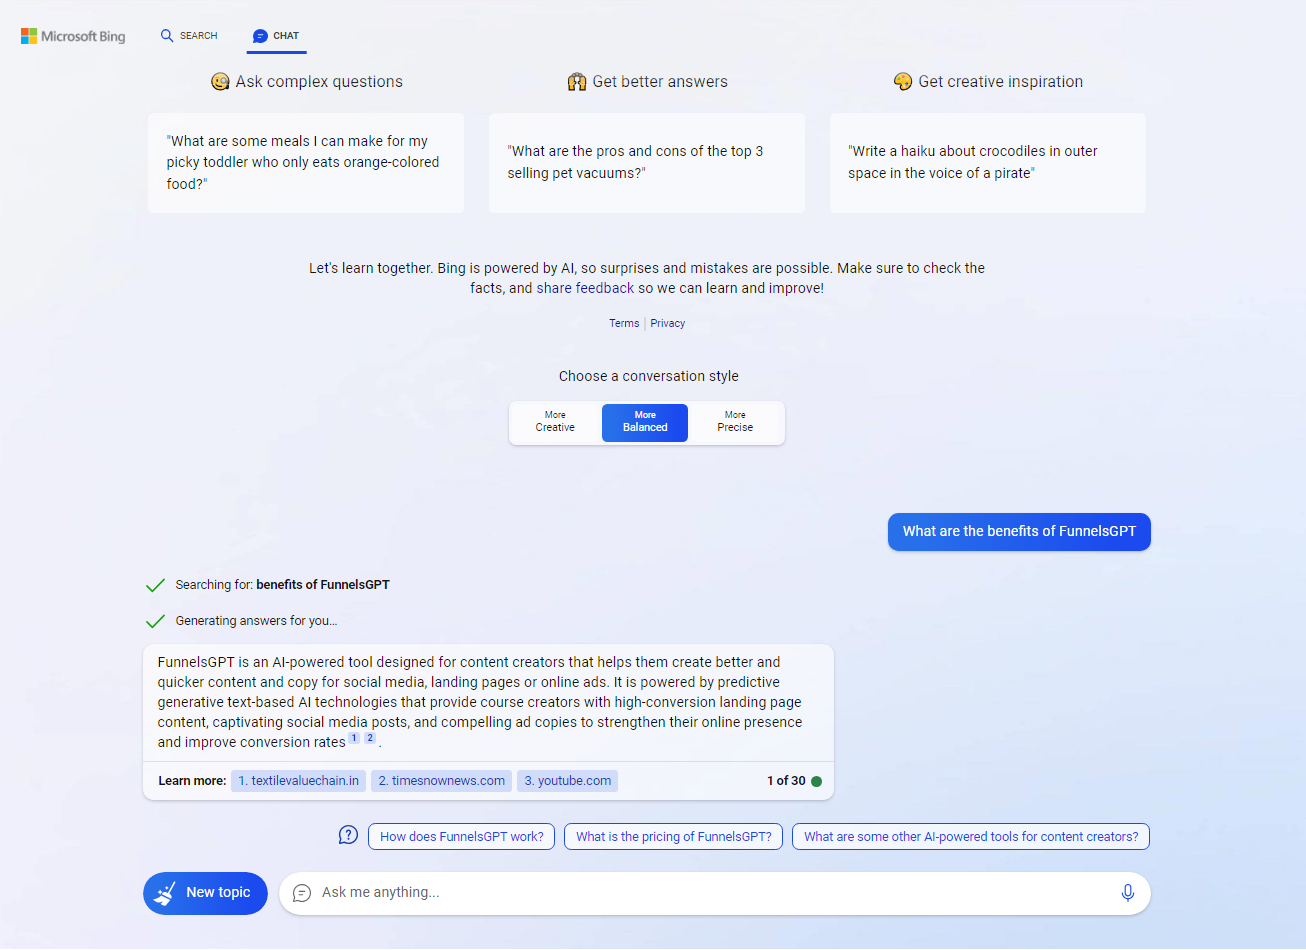Open the Privacy link
Image resolution: width=1306 pixels, height=950 pixels.
(668, 323)
